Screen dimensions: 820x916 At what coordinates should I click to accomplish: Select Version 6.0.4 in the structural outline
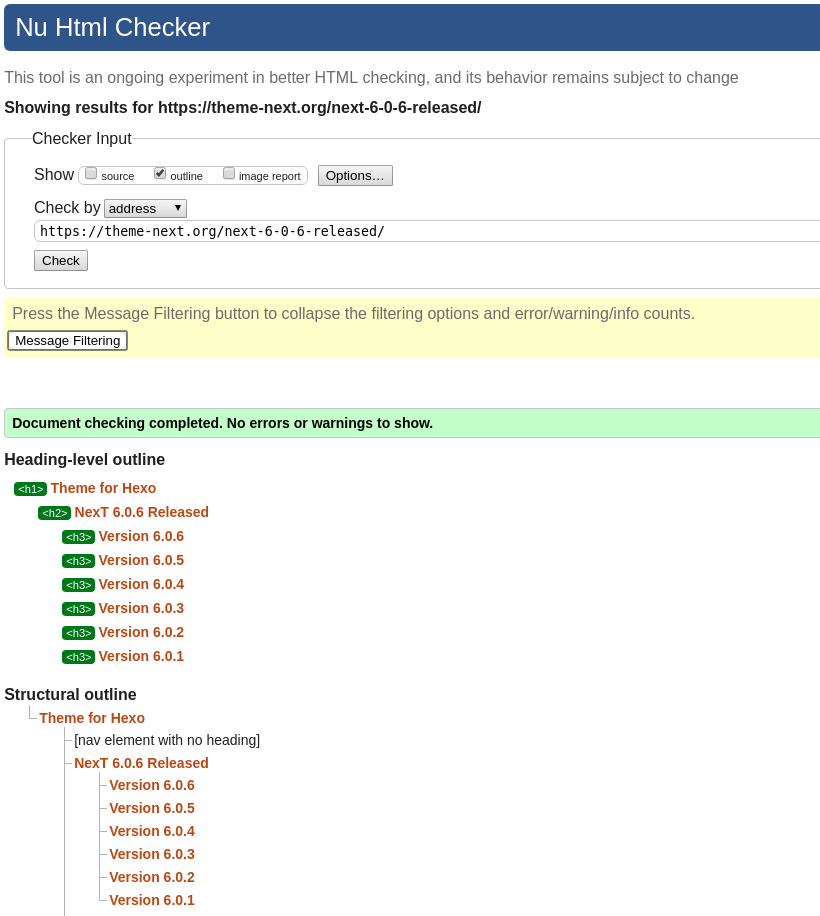point(152,831)
